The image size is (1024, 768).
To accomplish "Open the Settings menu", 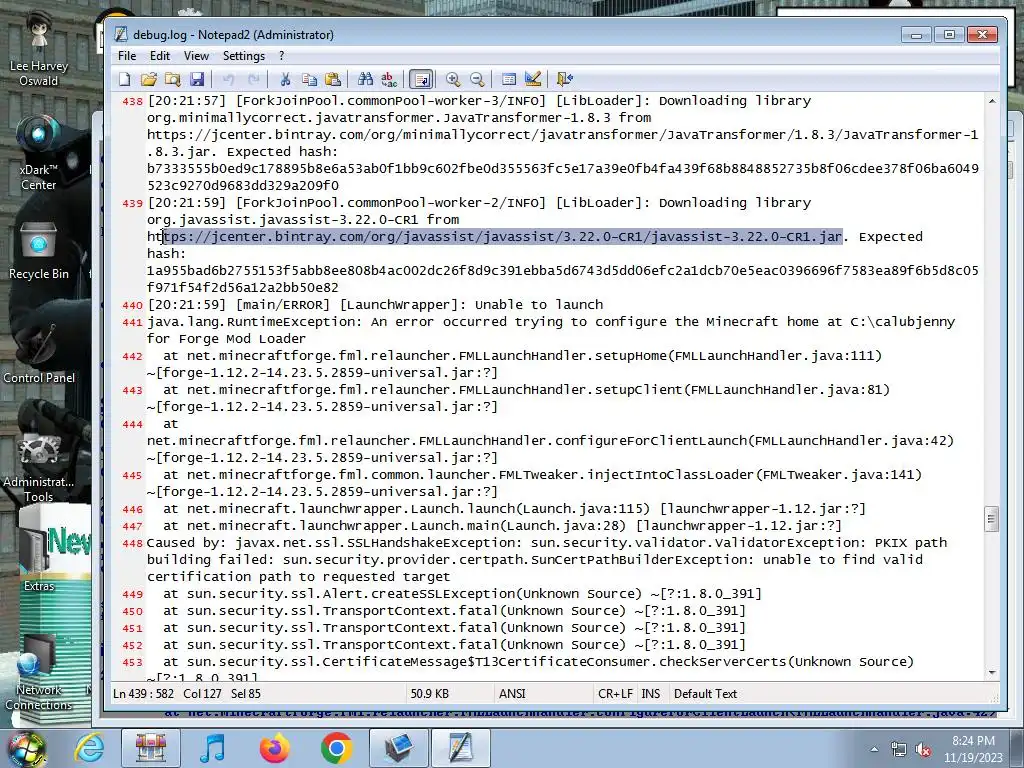I will click(x=244, y=56).
